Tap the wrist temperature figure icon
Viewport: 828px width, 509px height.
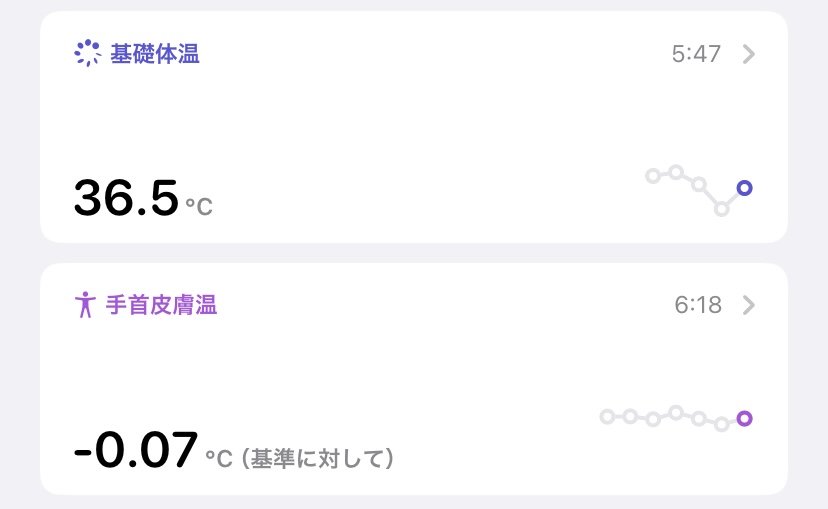[85, 305]
